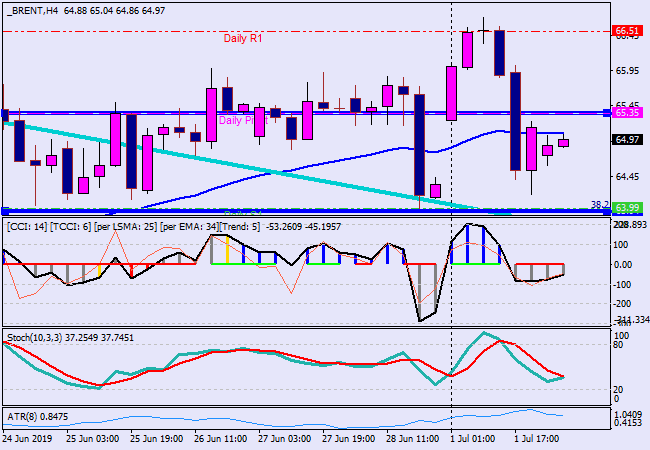Click the 65.95 price axis value

click(x=627, y=70)
